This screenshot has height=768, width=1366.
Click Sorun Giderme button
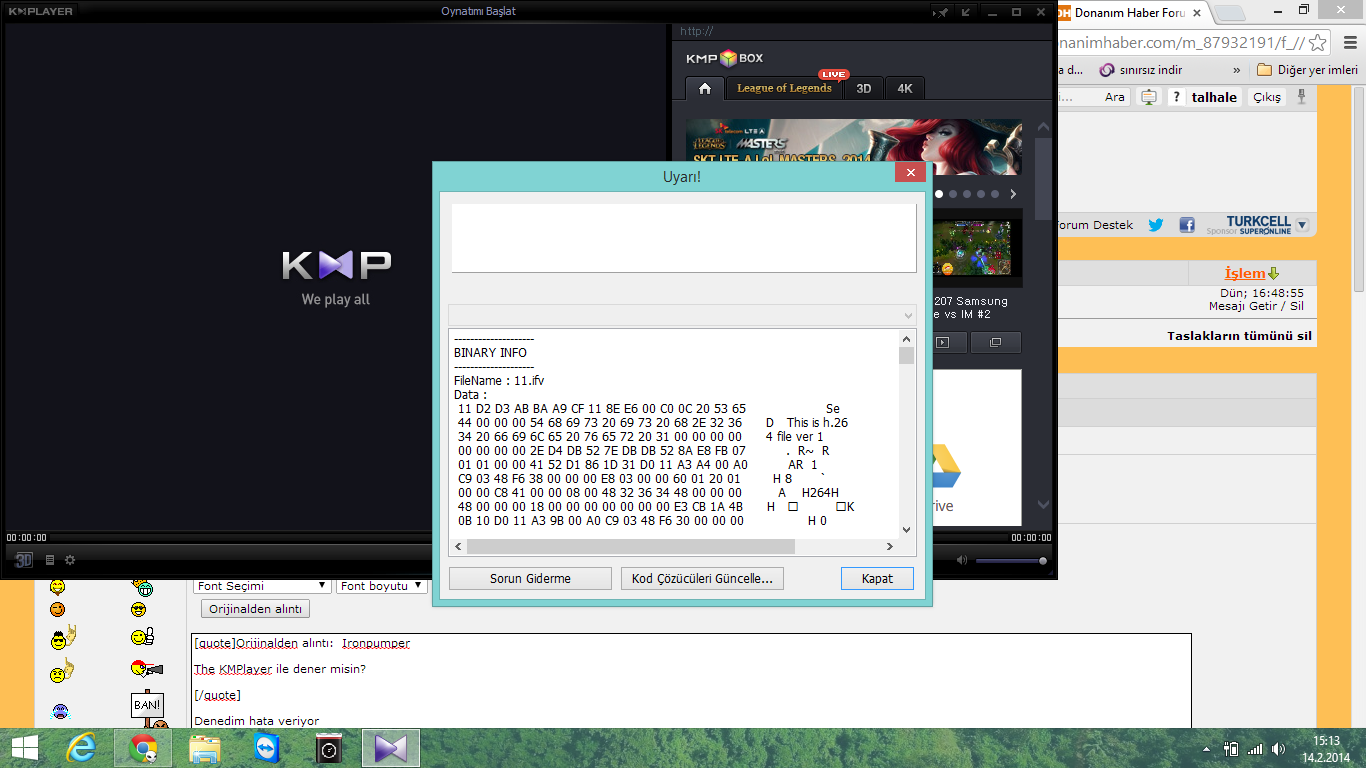pyautogui.click(x=530, y=578)
